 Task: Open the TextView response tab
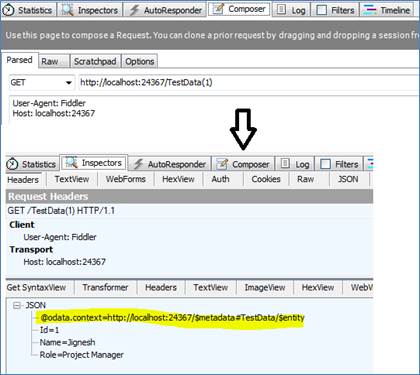pyautogui.click(x=211, y=288)
